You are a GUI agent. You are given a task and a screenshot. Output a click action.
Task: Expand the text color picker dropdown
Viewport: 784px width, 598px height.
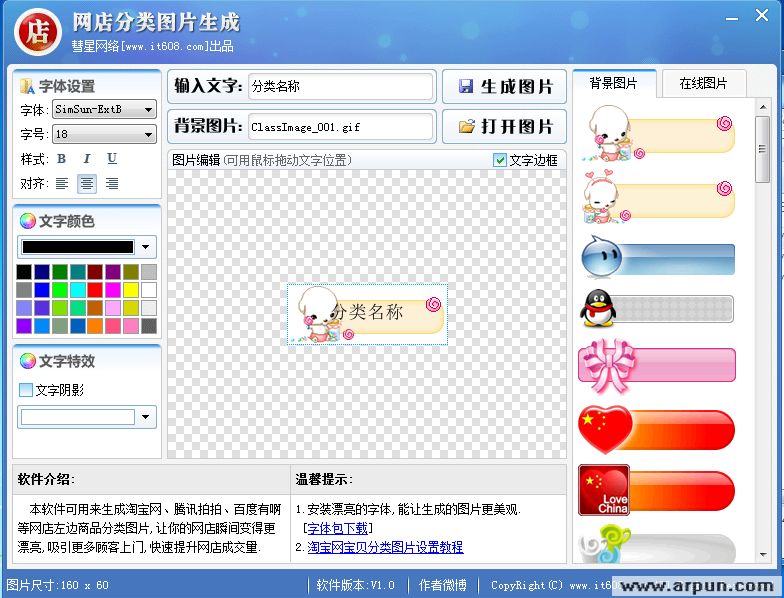pos(146,246)
